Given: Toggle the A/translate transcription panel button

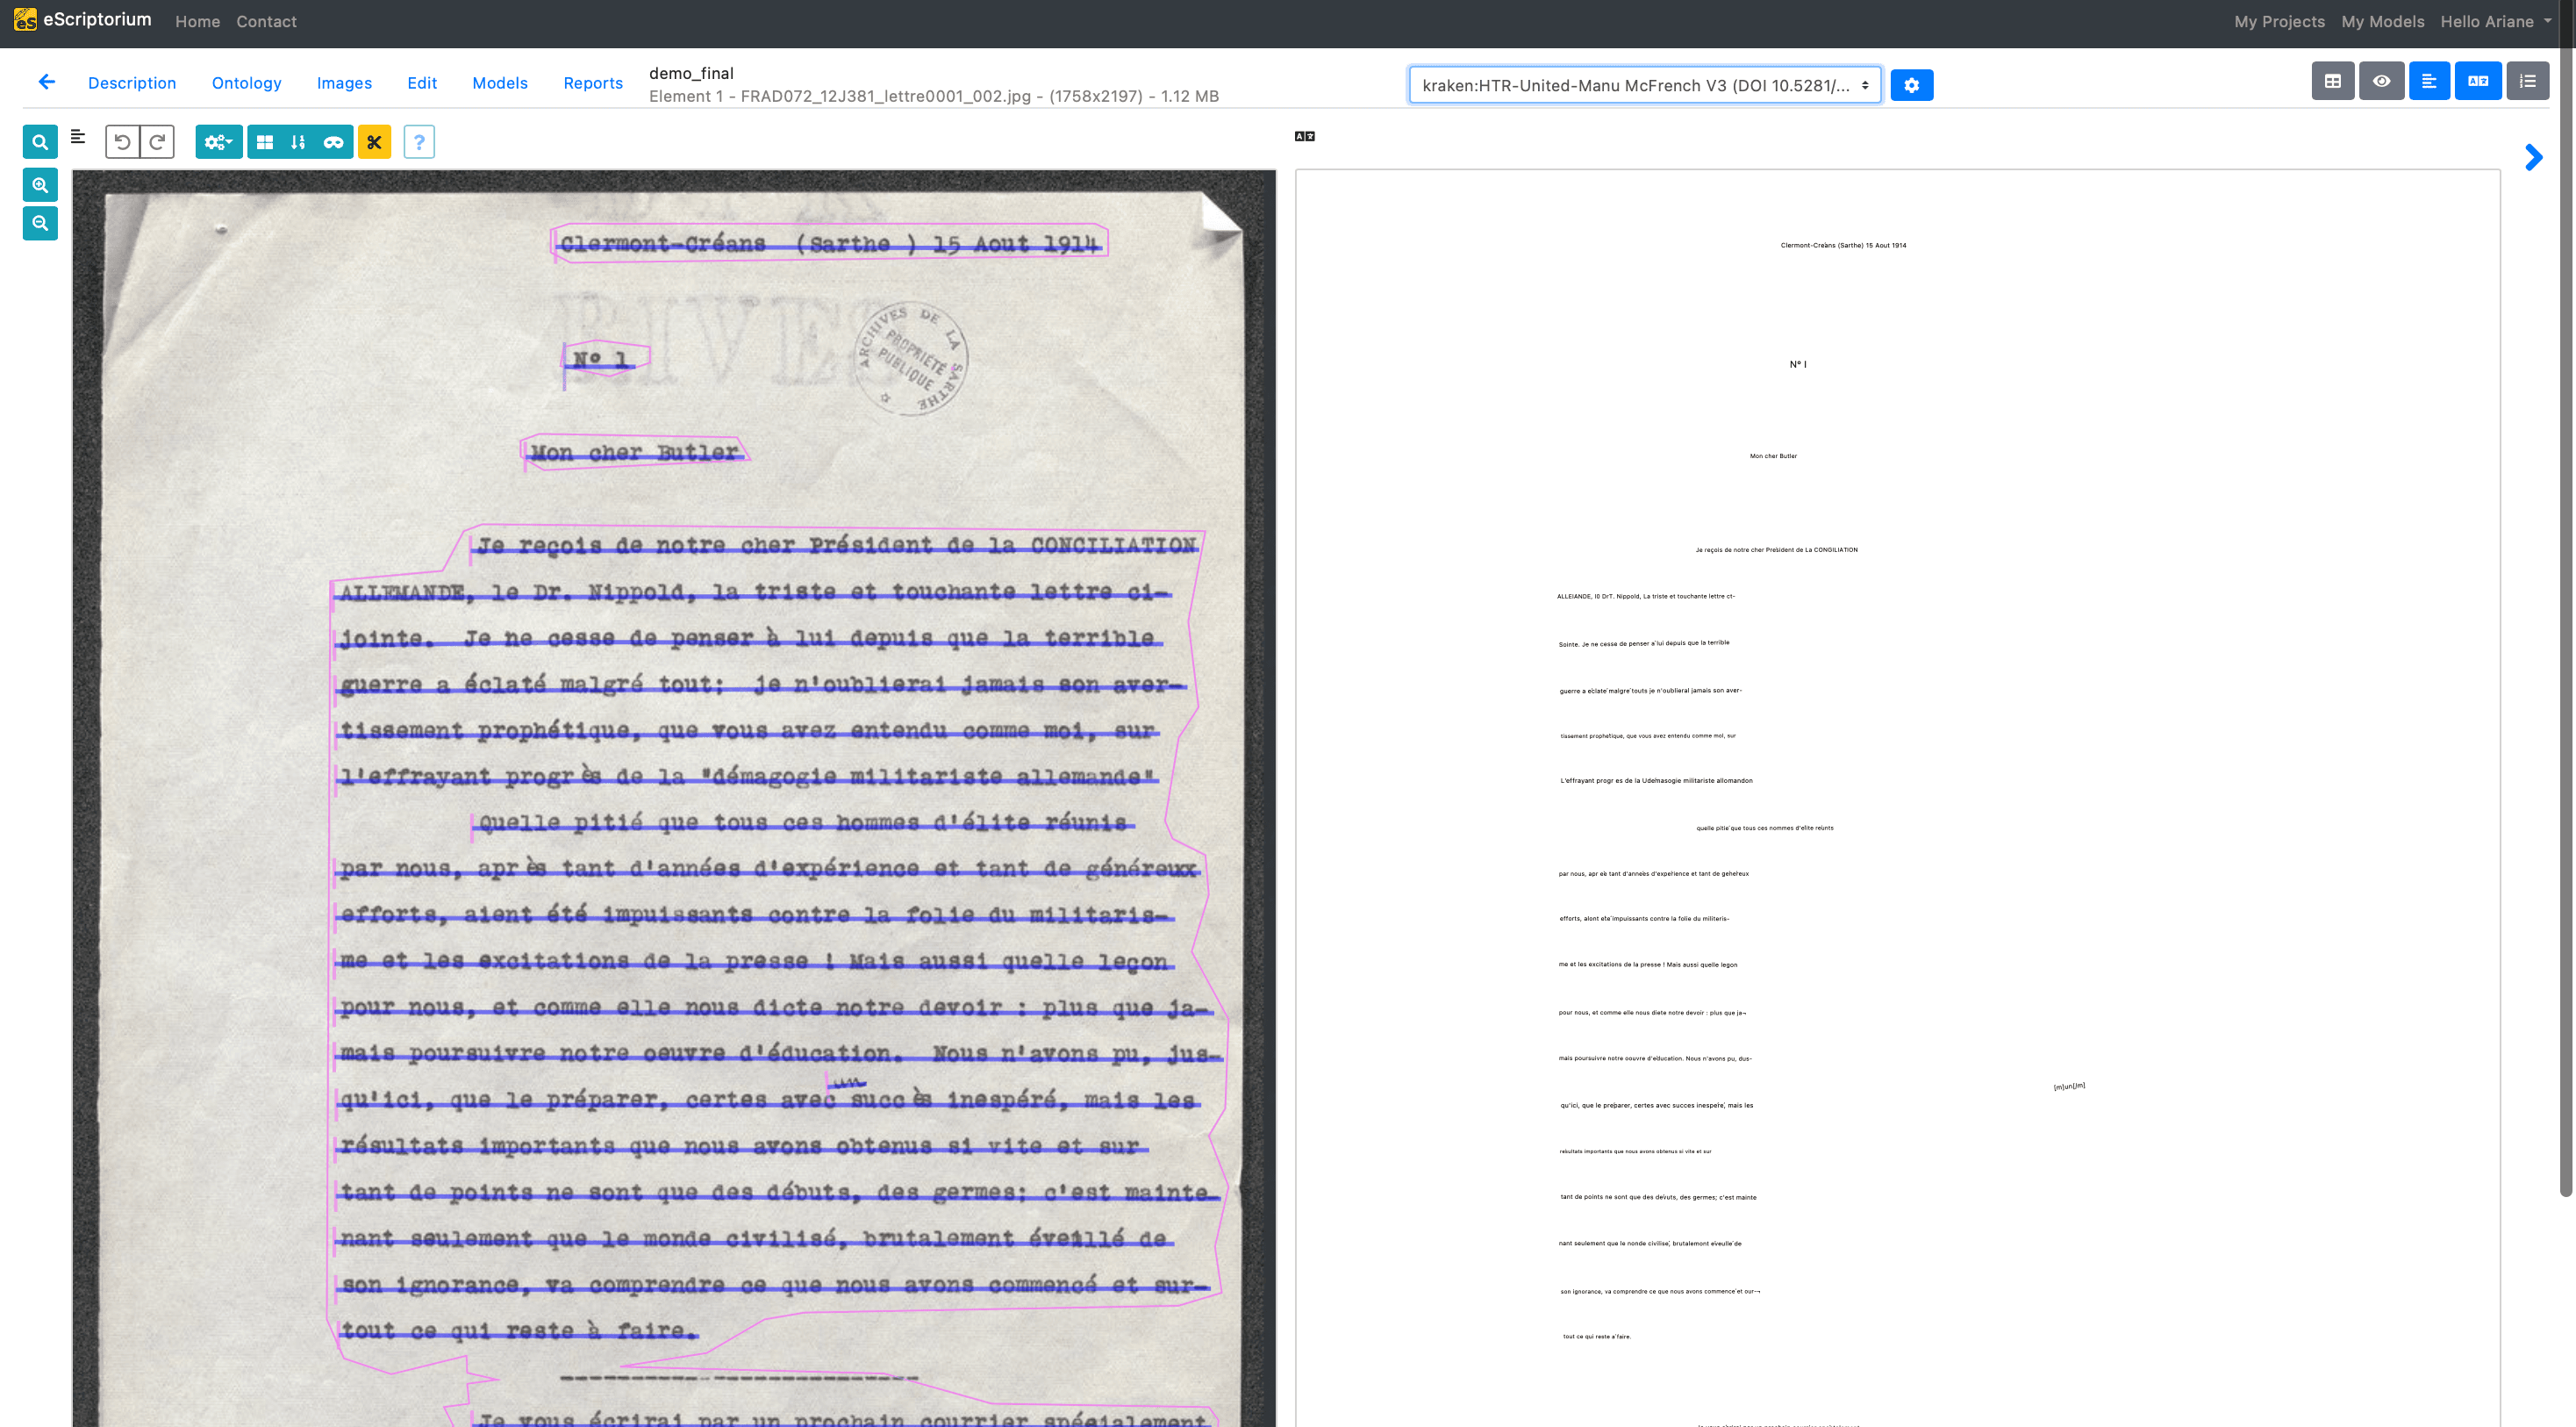Looking at the screenshot, I should point(2477,81).
